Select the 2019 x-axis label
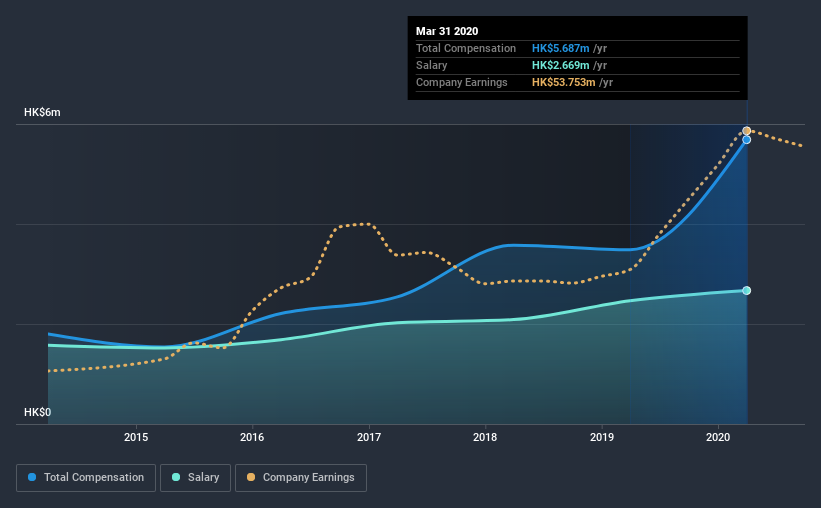Image resolution: width=821 pixels, height=508 pixels. click(x=602, y=437)
